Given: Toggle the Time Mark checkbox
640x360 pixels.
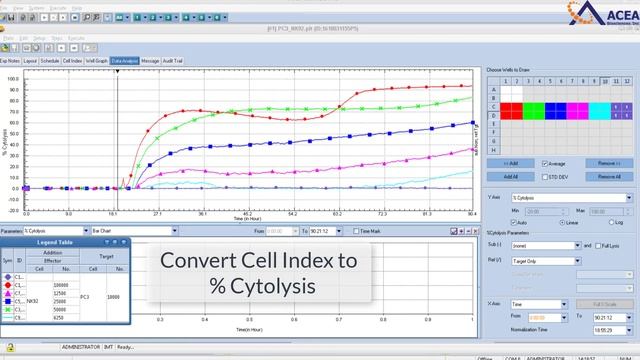Looking at the screenshot, I should point(356,231).
